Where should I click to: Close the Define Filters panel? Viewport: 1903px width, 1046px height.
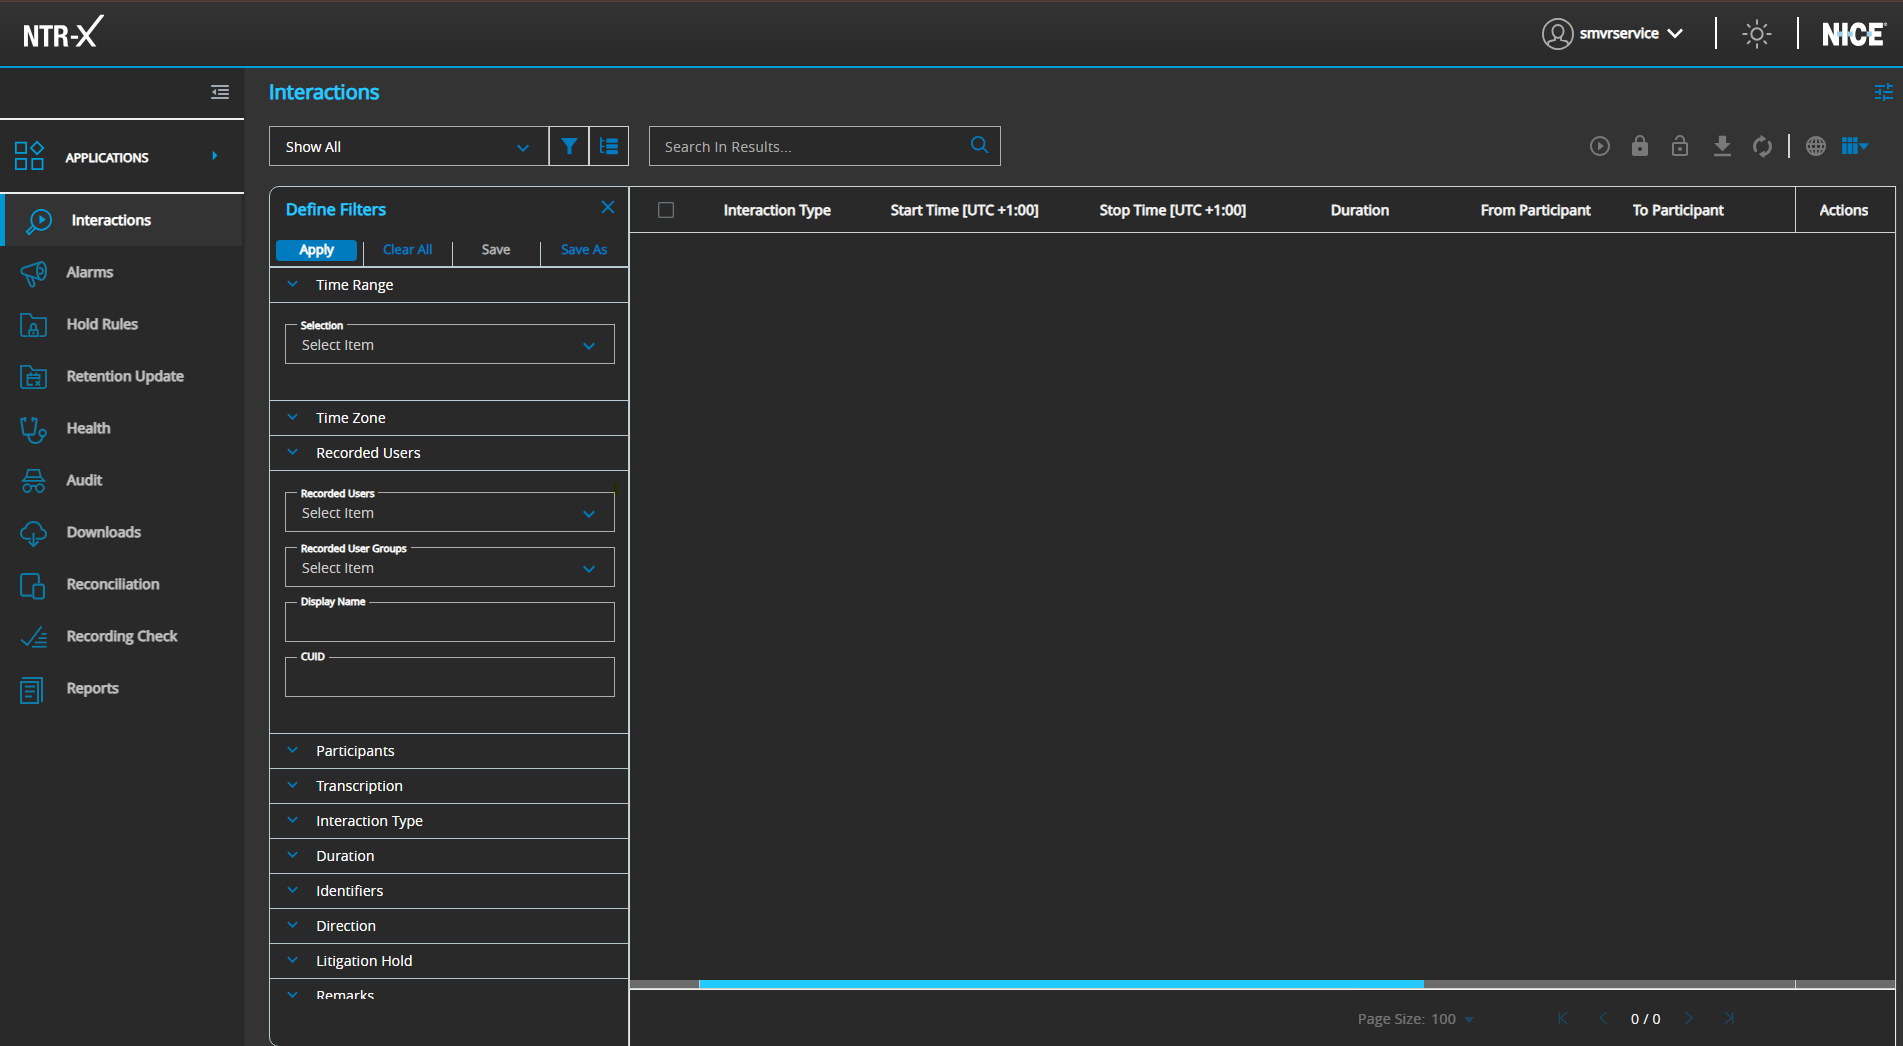tap(608, 207)
